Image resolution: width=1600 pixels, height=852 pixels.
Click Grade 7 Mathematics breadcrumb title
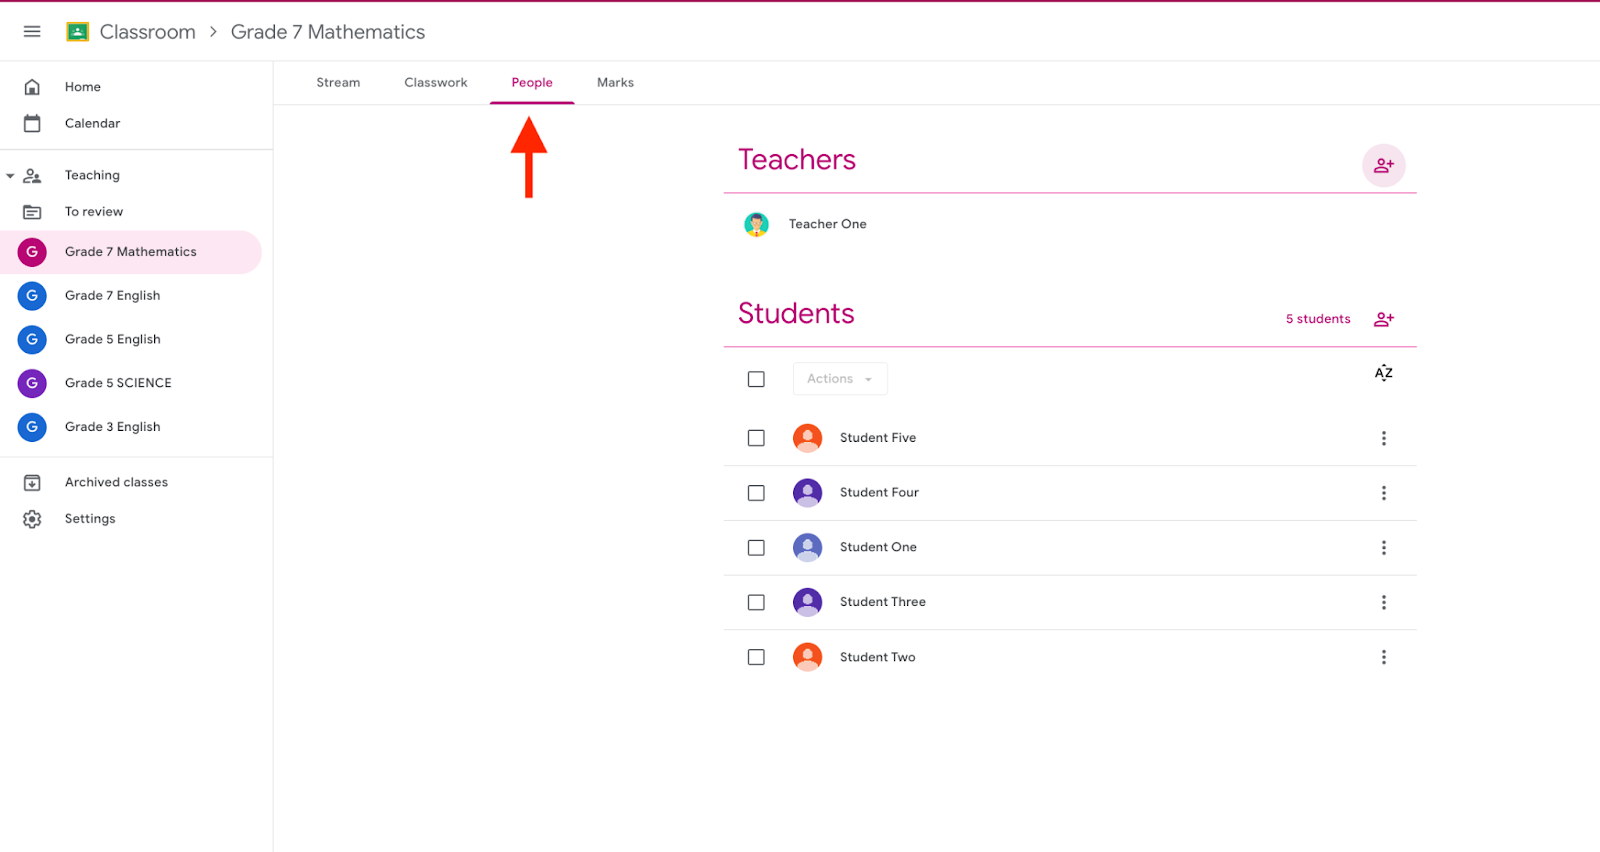click(x=328, y=32)
